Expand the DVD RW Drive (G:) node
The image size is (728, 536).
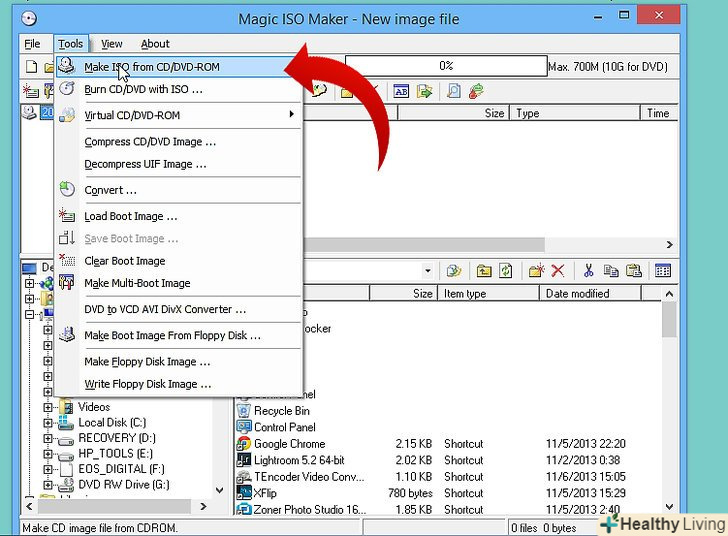47,484
